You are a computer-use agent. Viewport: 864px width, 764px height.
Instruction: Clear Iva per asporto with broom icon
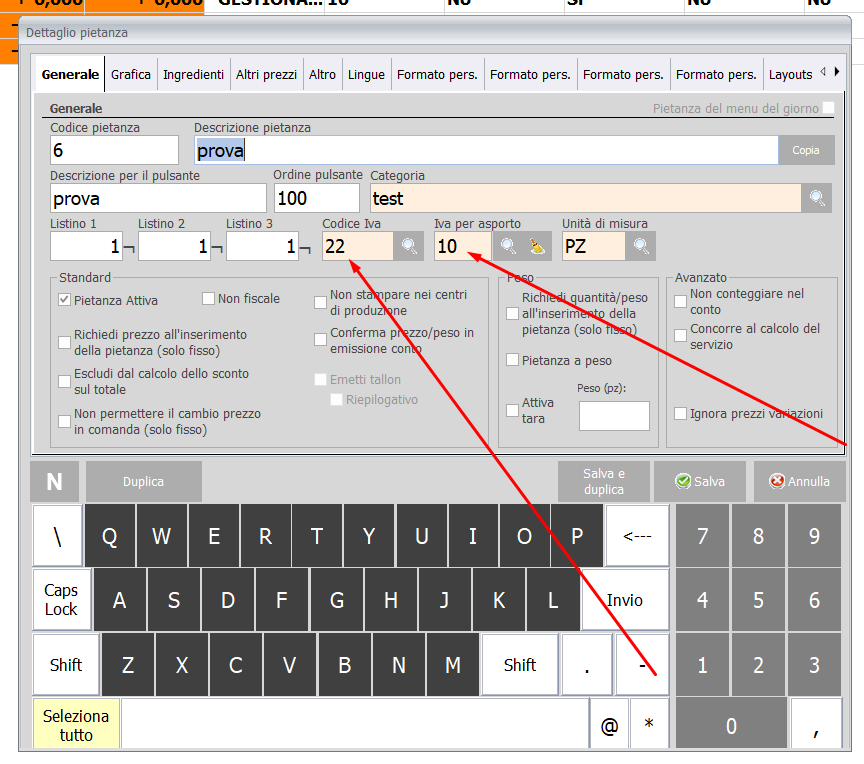(537, 246)
